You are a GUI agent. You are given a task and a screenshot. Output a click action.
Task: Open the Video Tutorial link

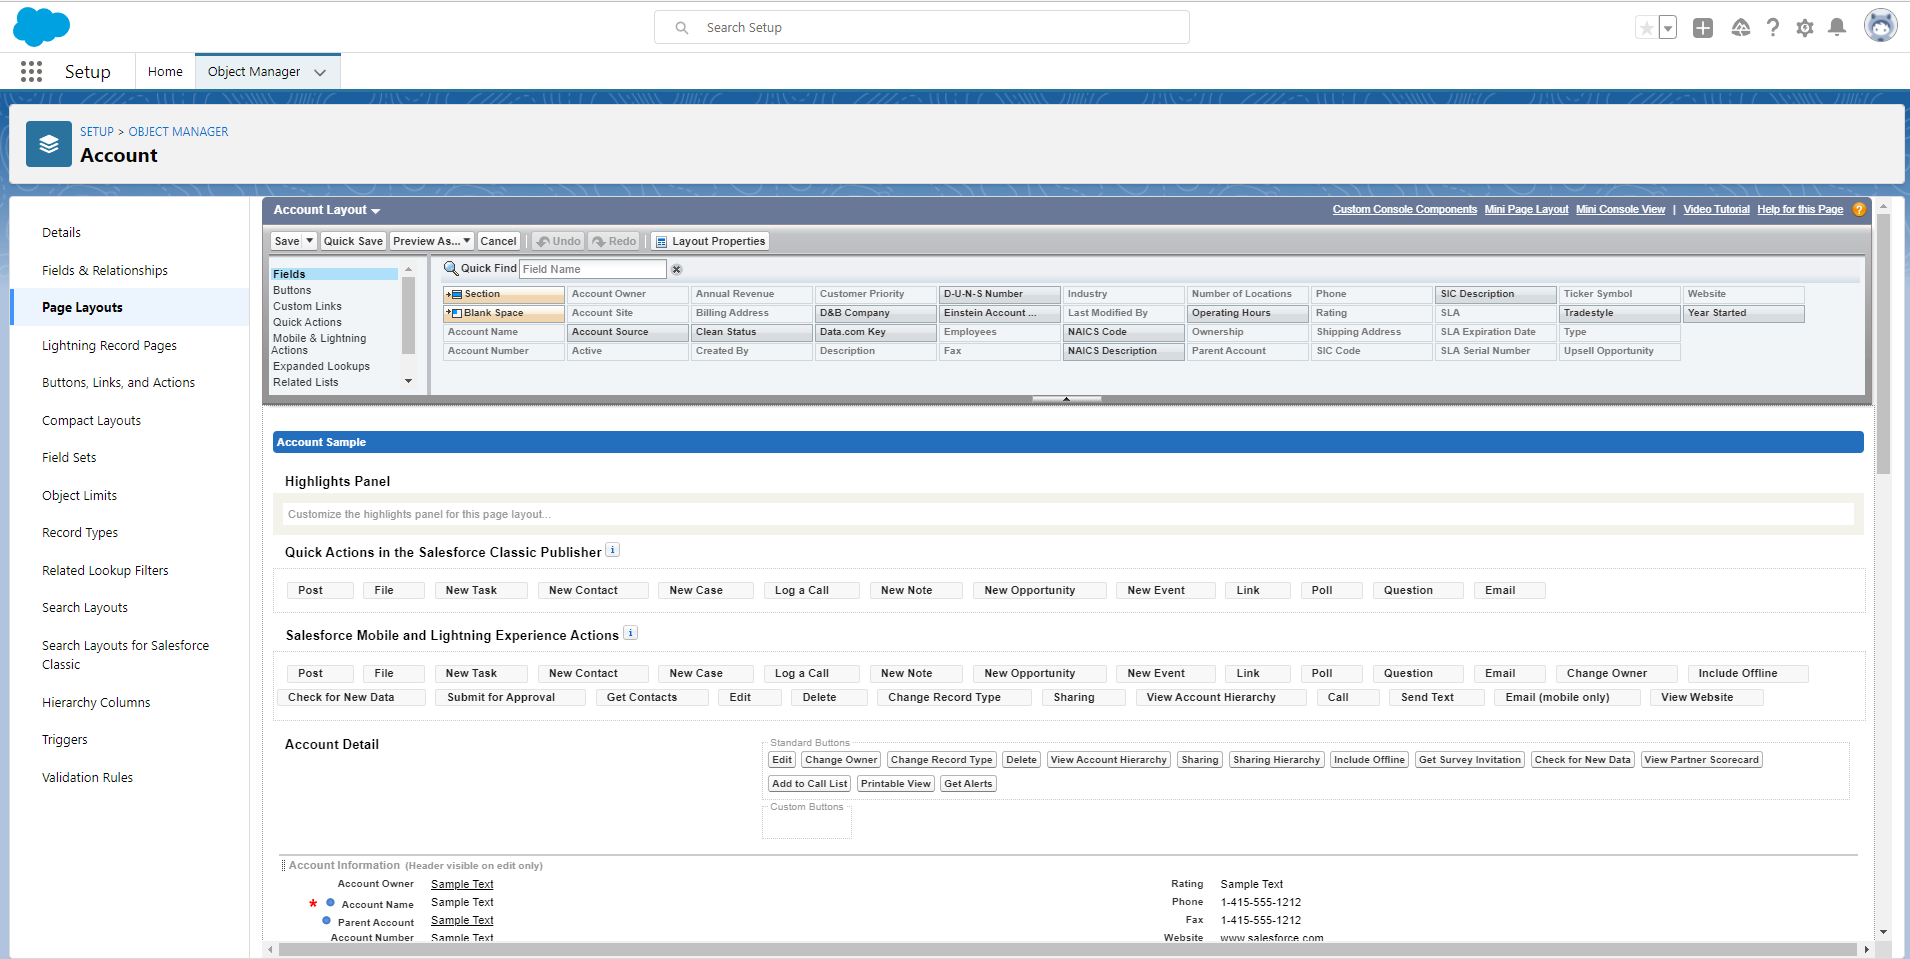1716,210
